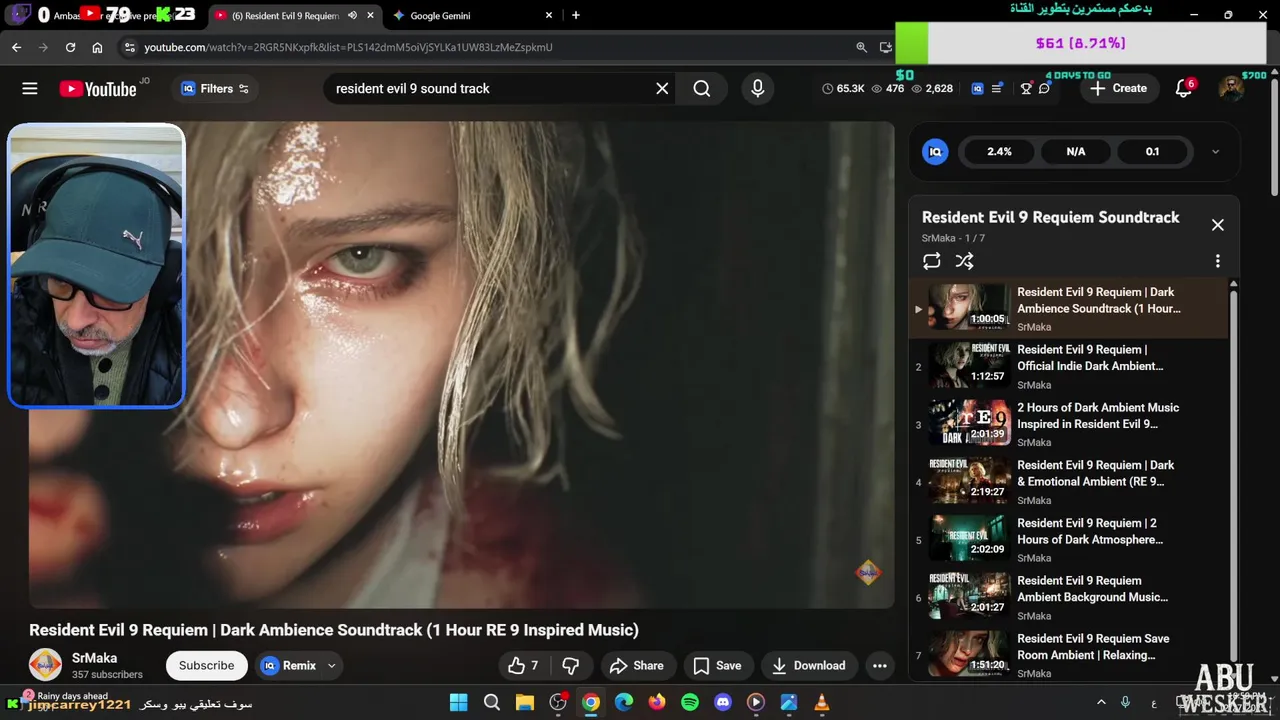This screenshot has height=720, width=1280.
Task: Play Dark & Emotional Ambient playlist video
Action: coord(1068,482)
